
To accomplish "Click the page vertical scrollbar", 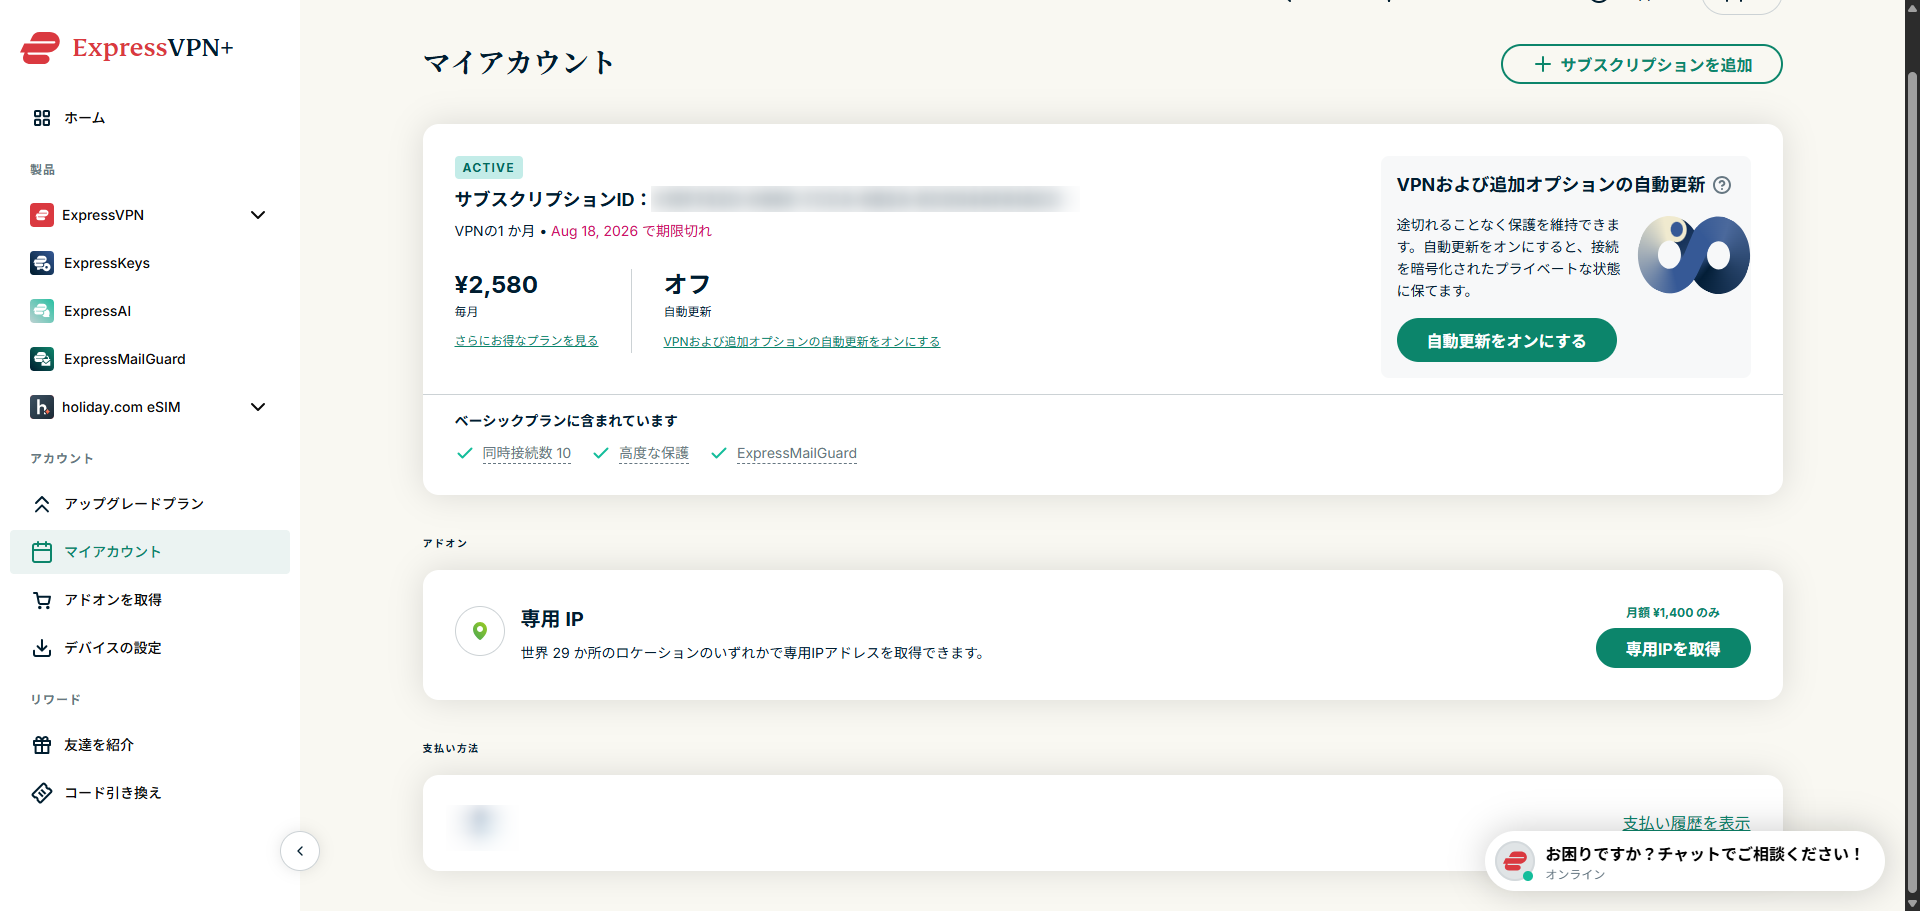I will [1912, 480].
